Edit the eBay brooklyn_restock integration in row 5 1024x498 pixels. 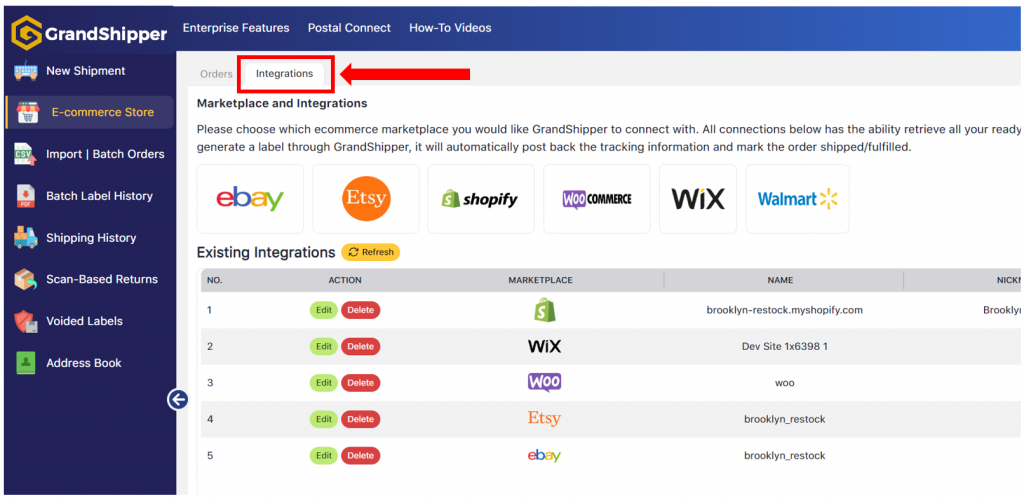pos(324,456)
